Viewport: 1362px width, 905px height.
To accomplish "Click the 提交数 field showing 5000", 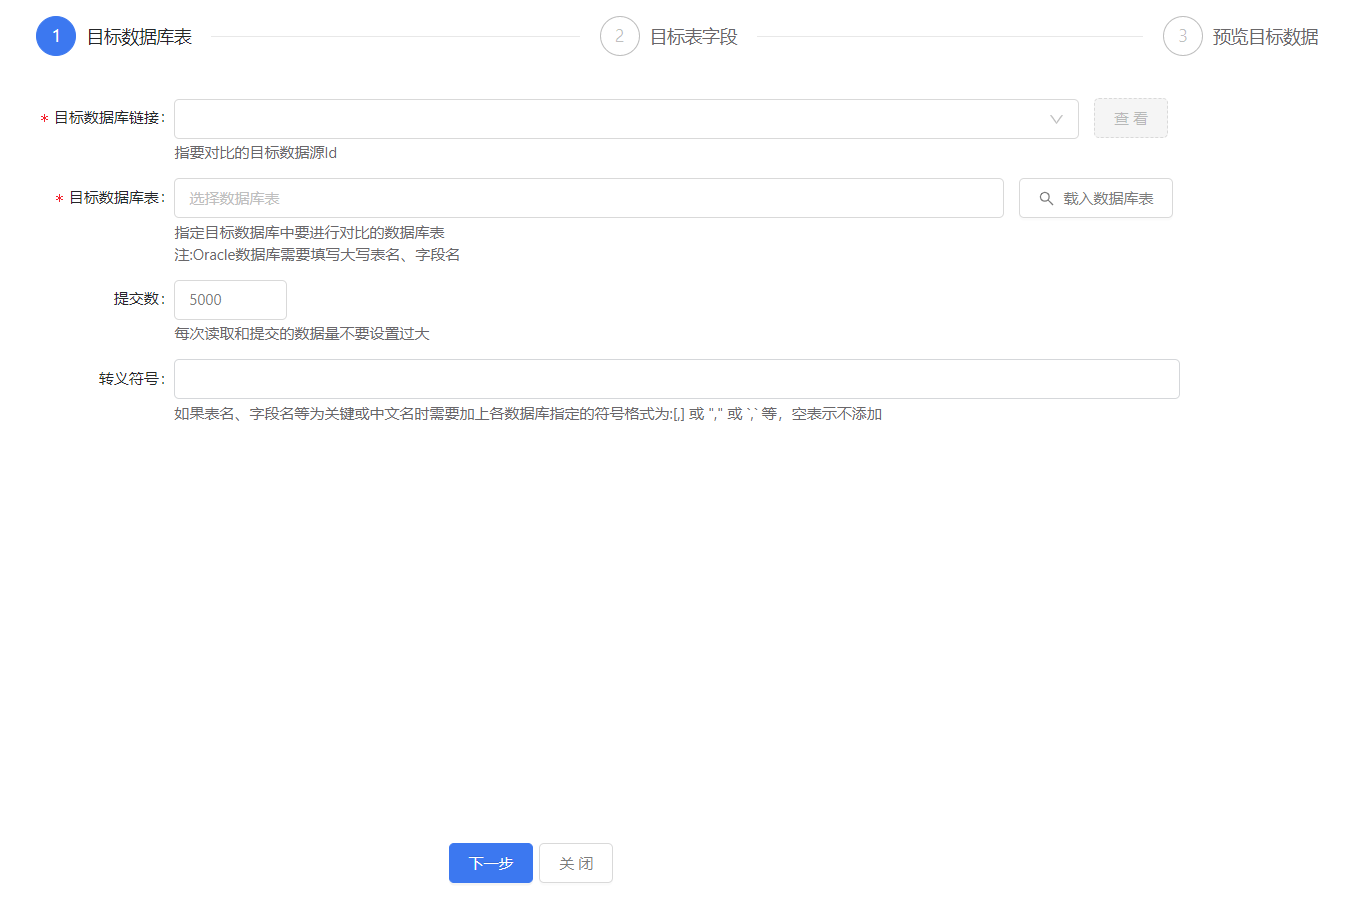I will pos(230,300).
